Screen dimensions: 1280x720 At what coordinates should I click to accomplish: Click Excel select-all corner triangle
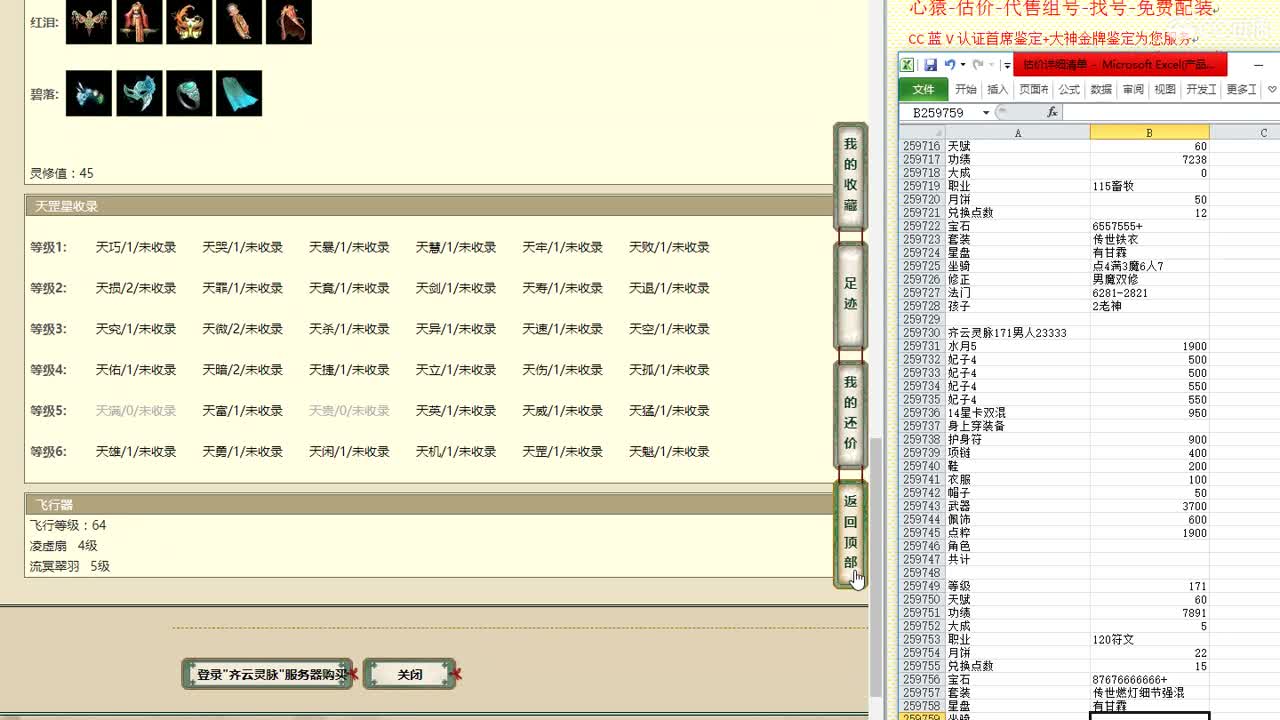[921, 132]
